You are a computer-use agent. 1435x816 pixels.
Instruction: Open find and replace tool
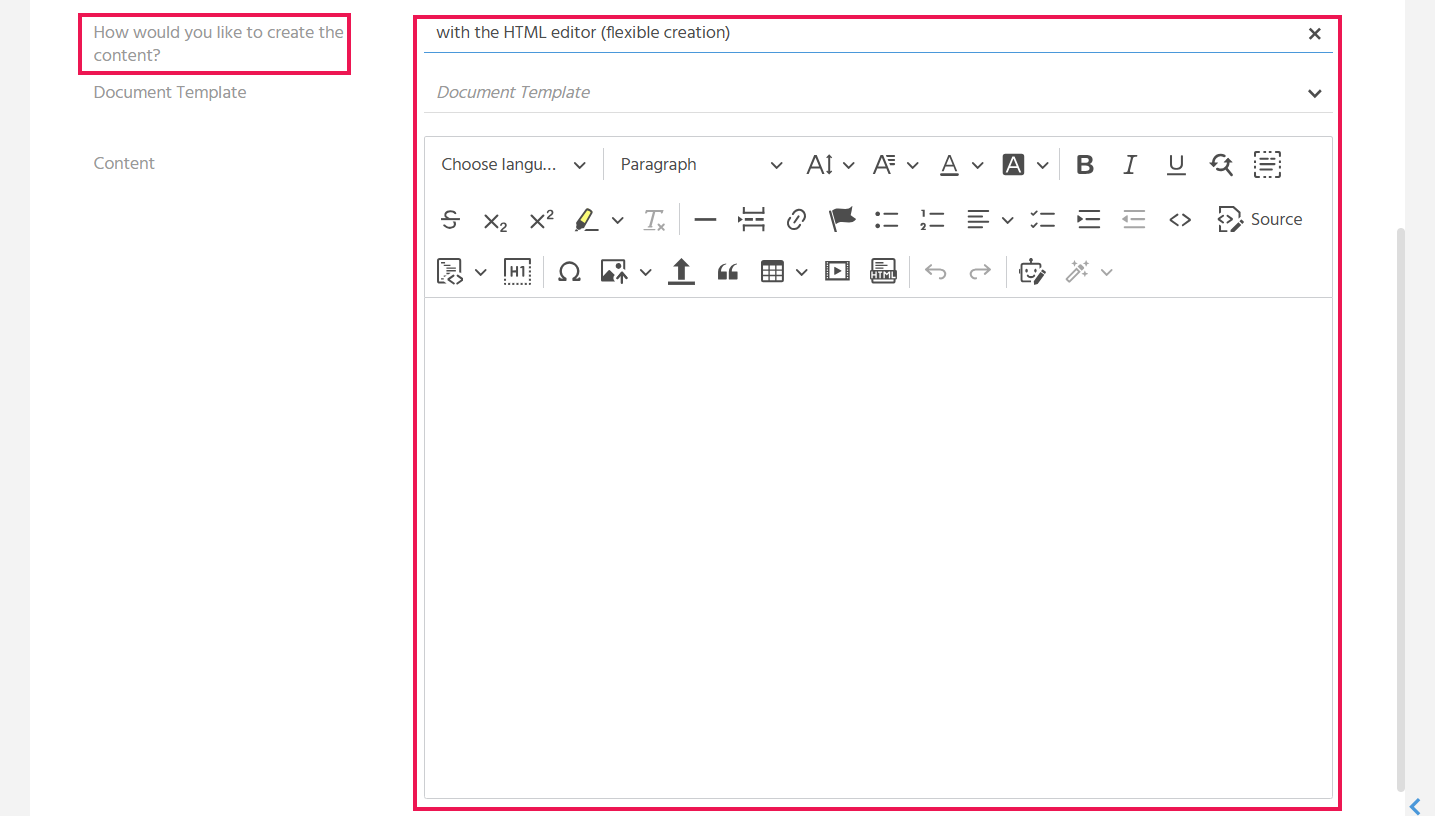tap(1221, 165)
